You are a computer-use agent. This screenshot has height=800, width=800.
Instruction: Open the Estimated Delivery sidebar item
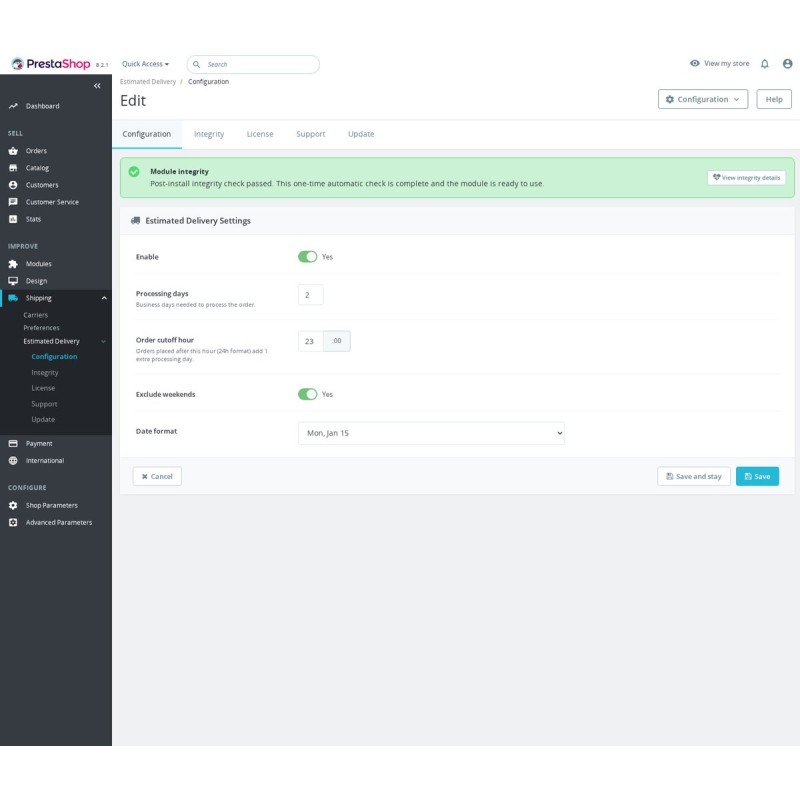pyautogui.click(x=52, y=341)
